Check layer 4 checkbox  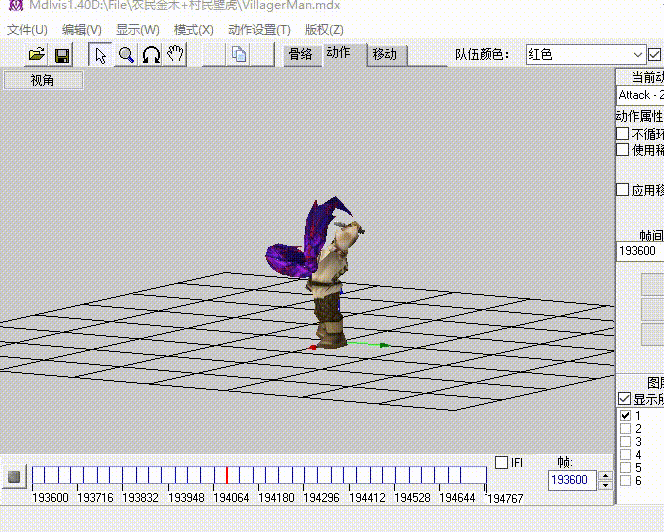point(625,454)
